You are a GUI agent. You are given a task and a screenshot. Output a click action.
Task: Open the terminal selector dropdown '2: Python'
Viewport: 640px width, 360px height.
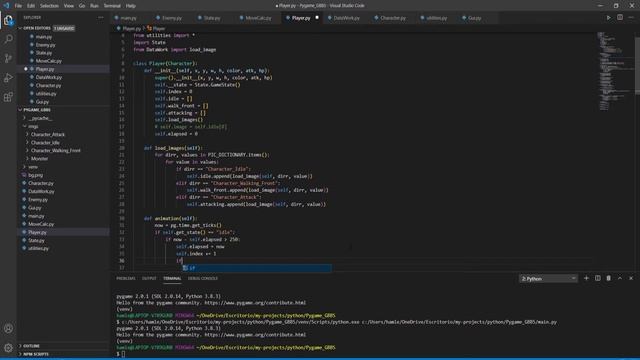548,278
